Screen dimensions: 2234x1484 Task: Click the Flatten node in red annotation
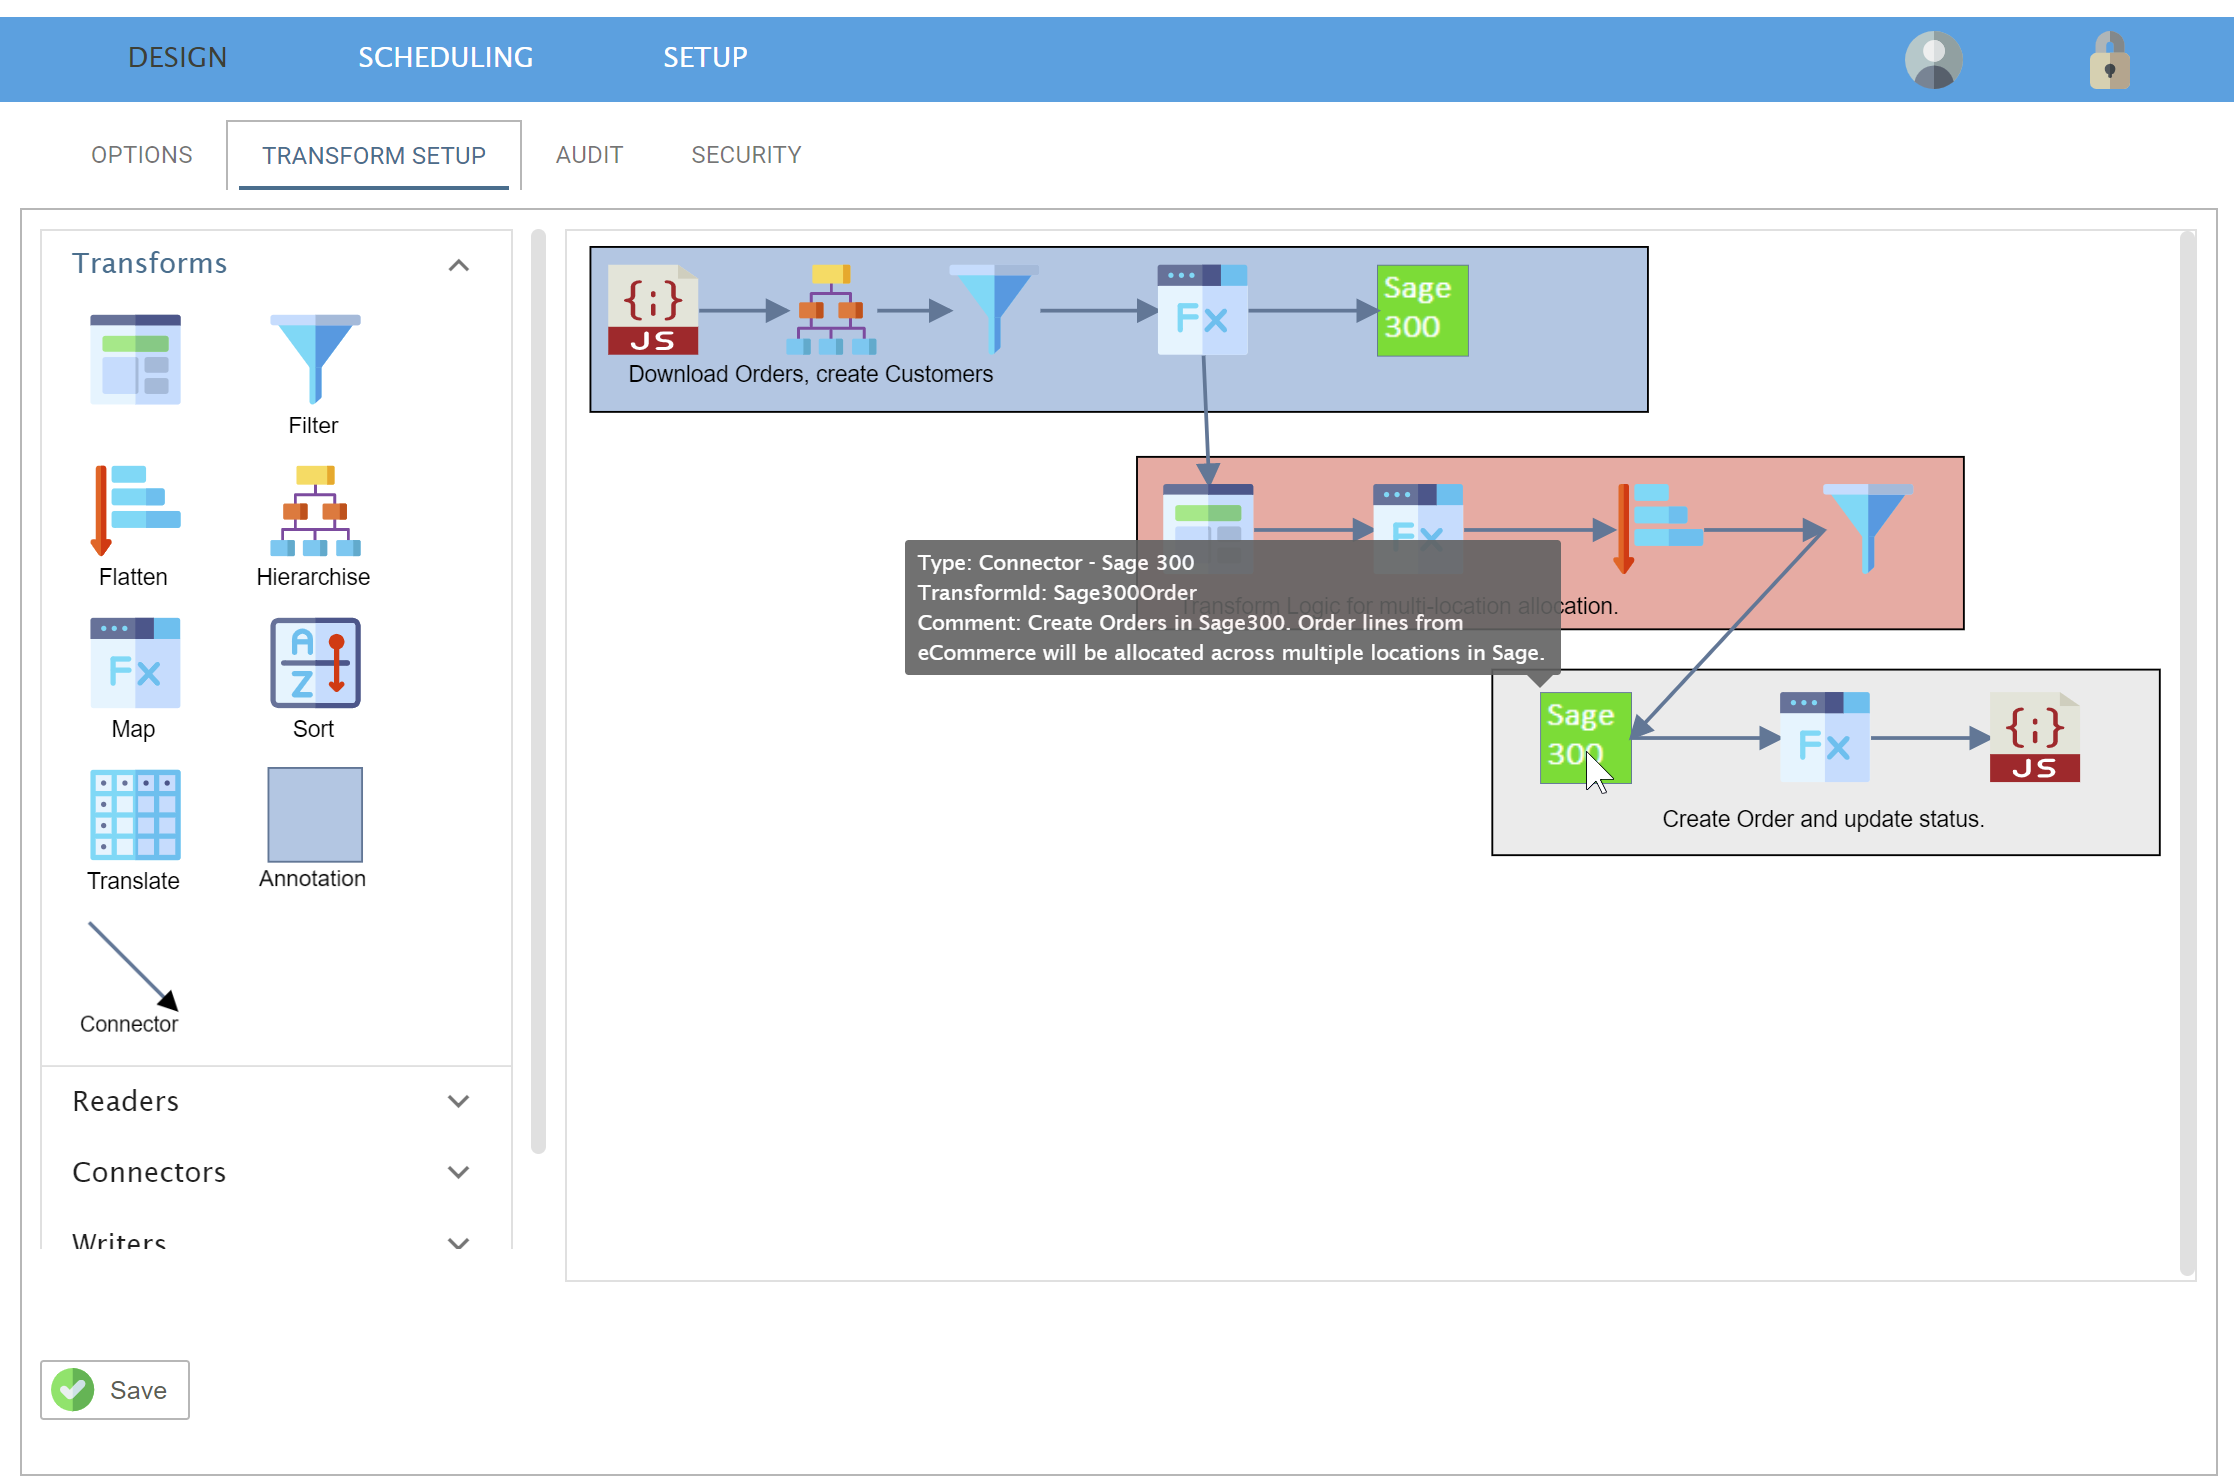[x=1658, y=528]
